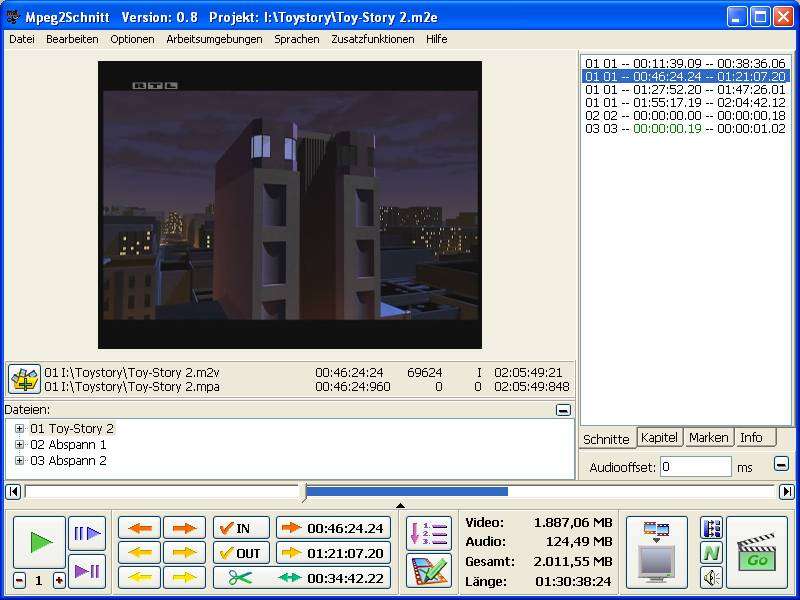The width and height of the screenshot is (800, 600).
Task: Click the filmstrip with green checkmark icon
Action: pyautogui.click(x=429, y=570)
